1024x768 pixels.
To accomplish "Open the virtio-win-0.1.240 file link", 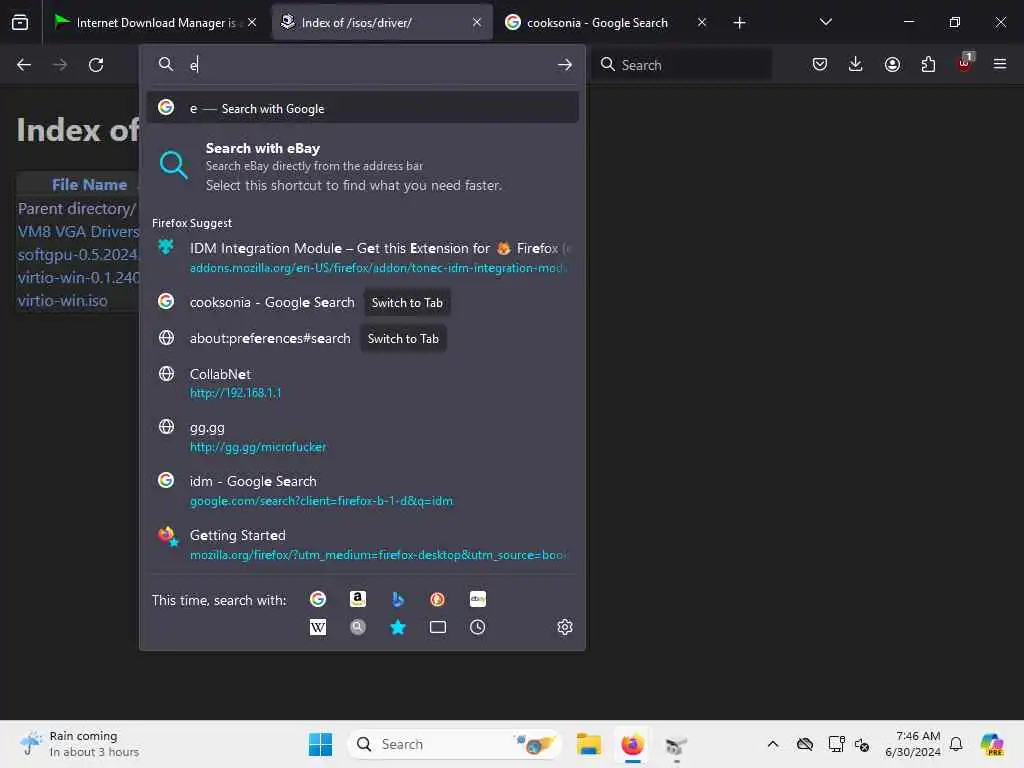I will [x=78, y=278].
